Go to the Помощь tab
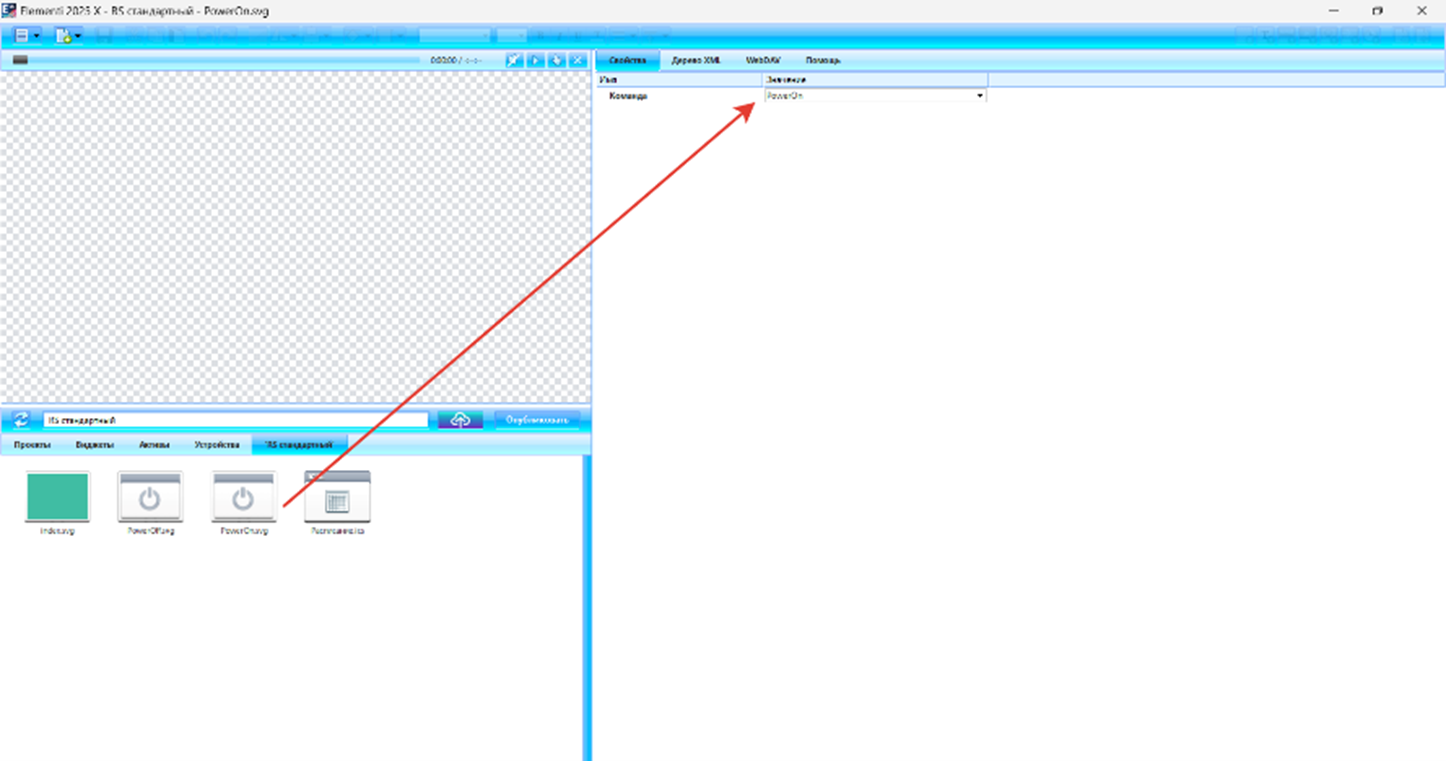 click(x=823, y=61)
